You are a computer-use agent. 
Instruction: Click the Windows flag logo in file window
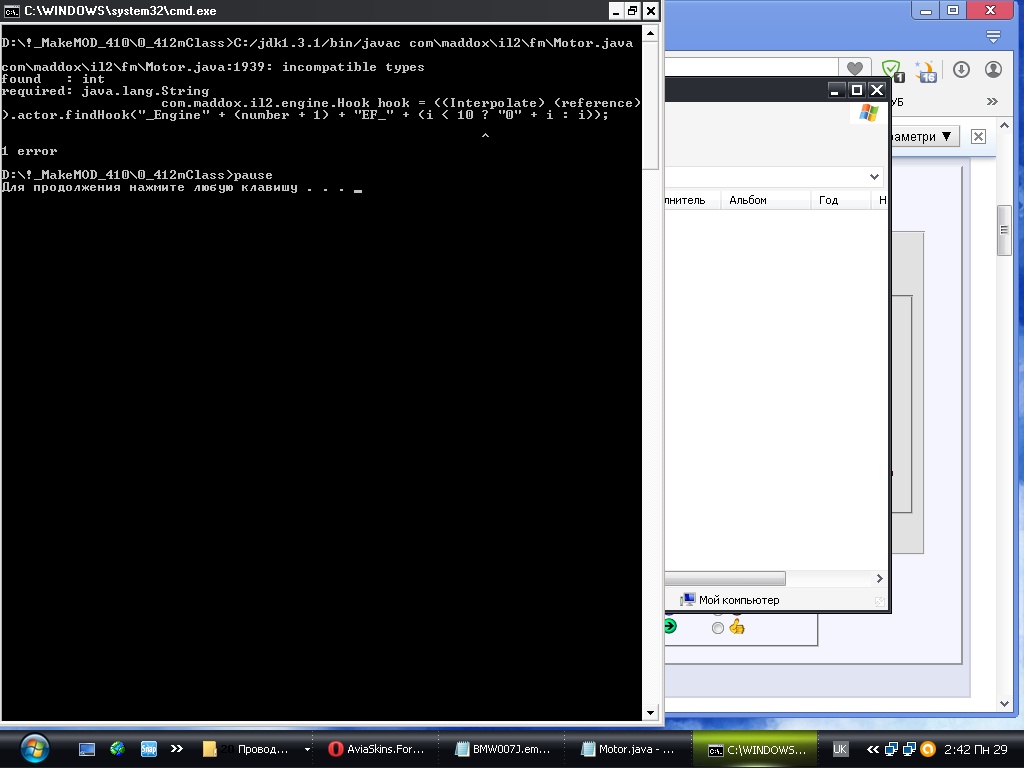[x=869, y=112]
